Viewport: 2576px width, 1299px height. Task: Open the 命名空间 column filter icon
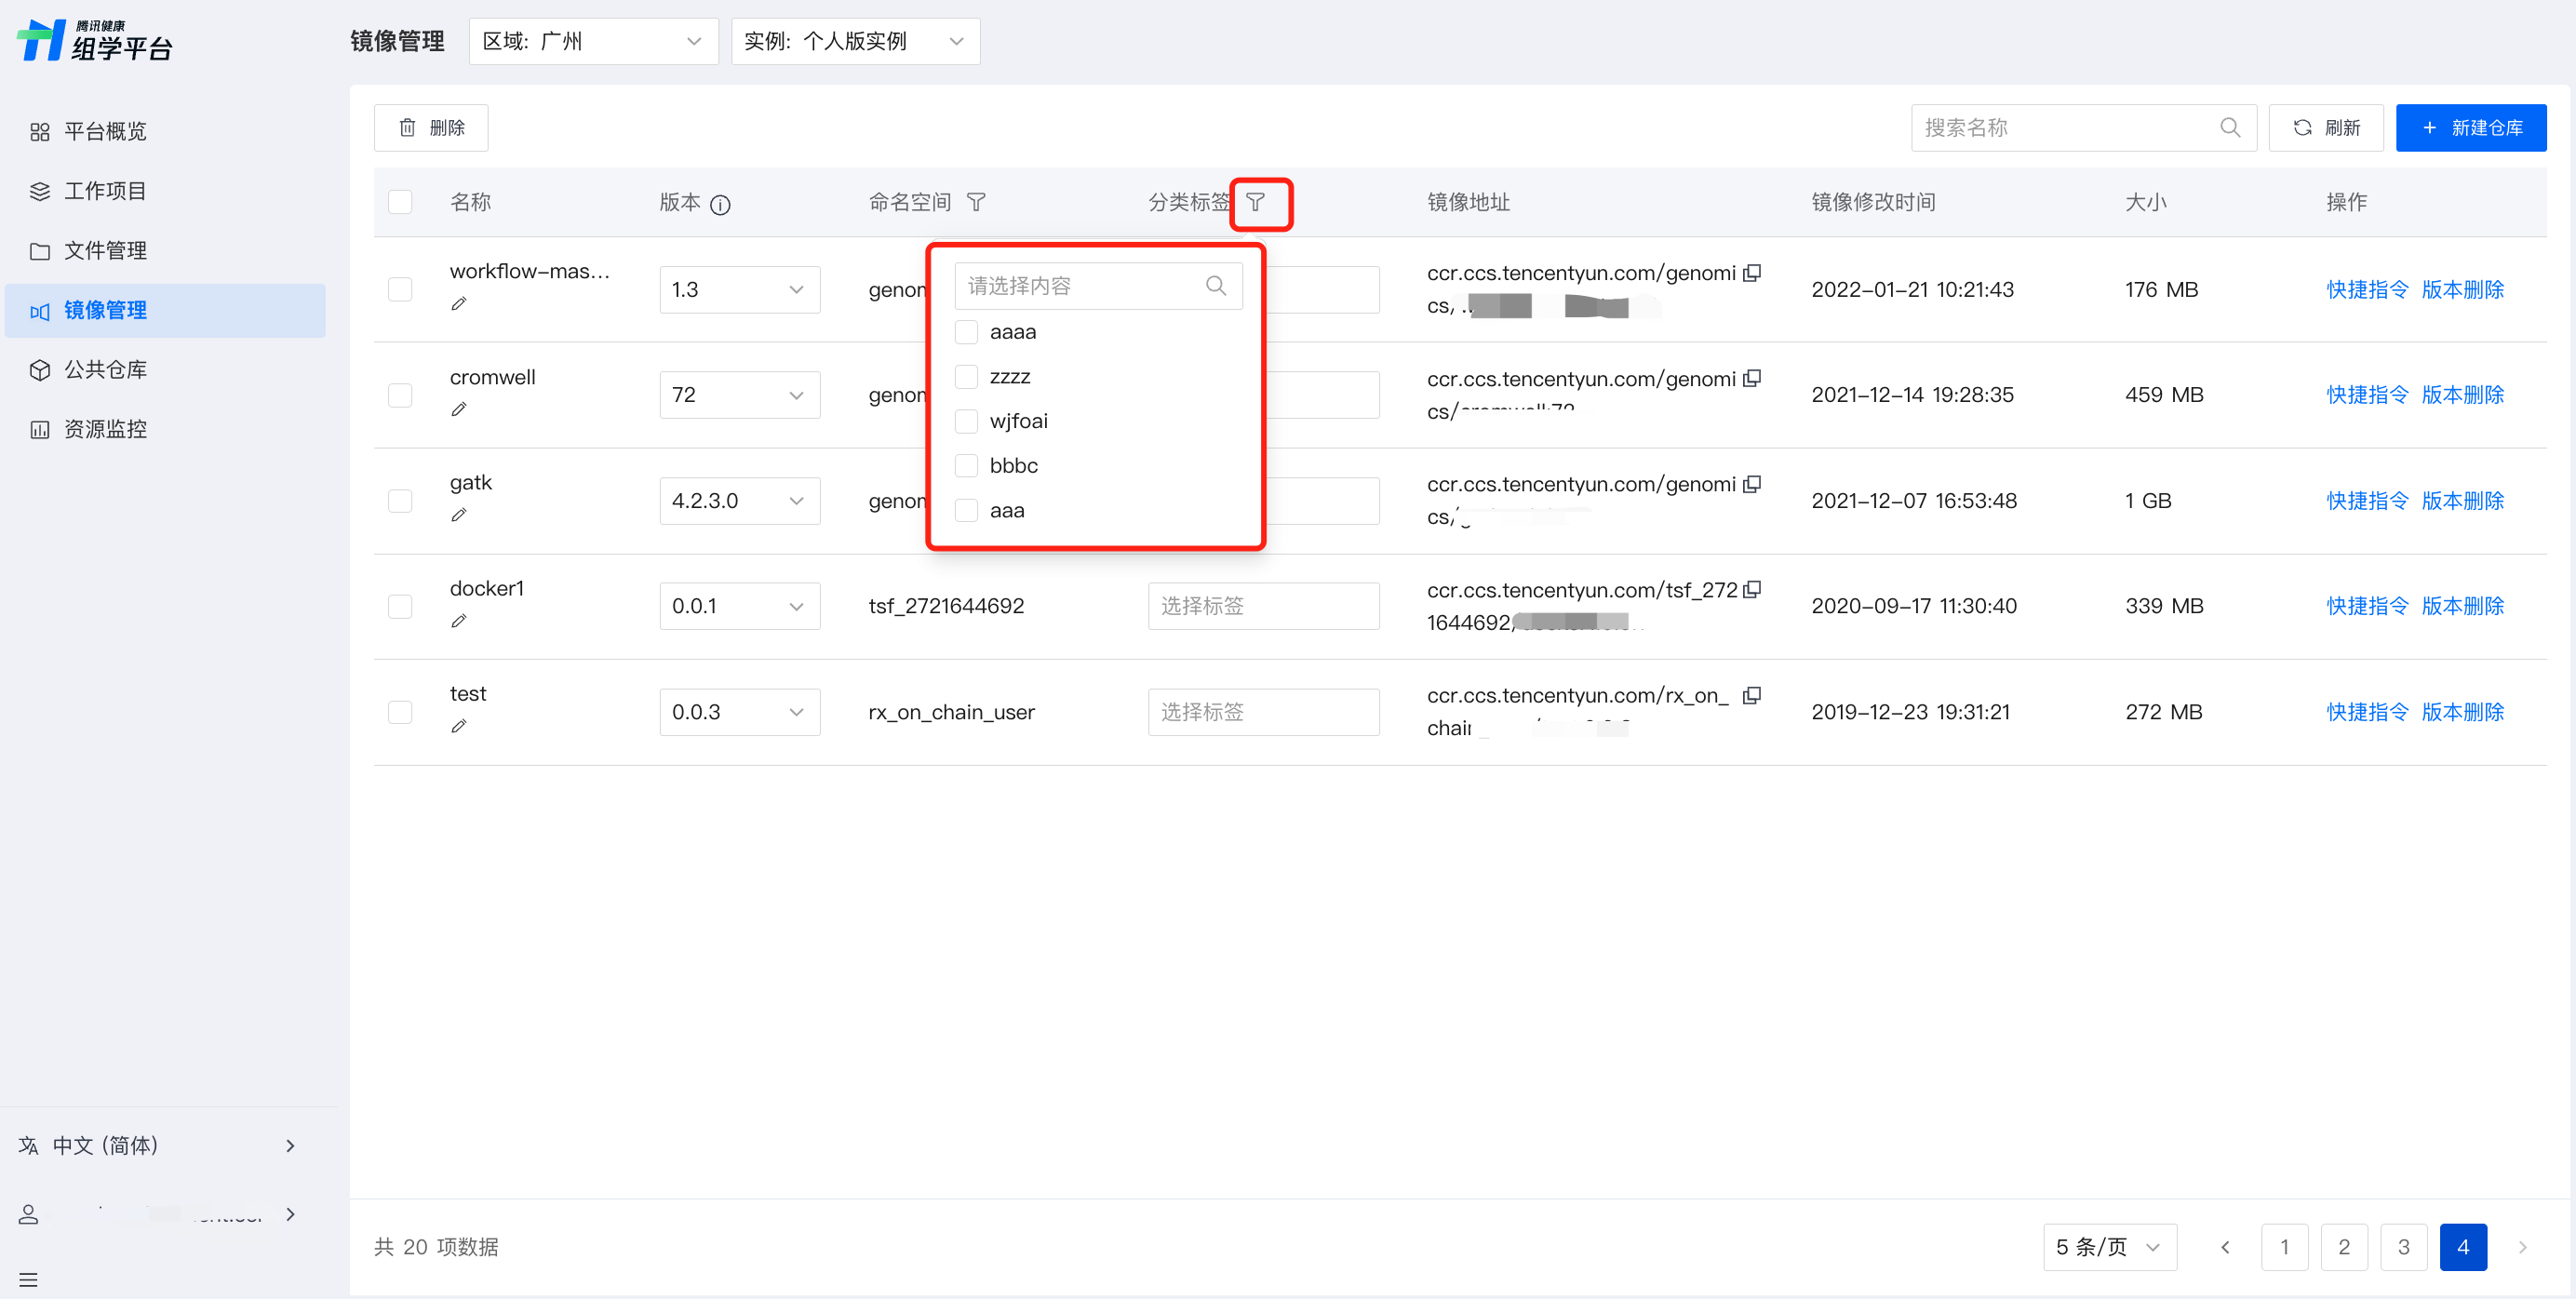pyautogui.click(x=976, y=203)
